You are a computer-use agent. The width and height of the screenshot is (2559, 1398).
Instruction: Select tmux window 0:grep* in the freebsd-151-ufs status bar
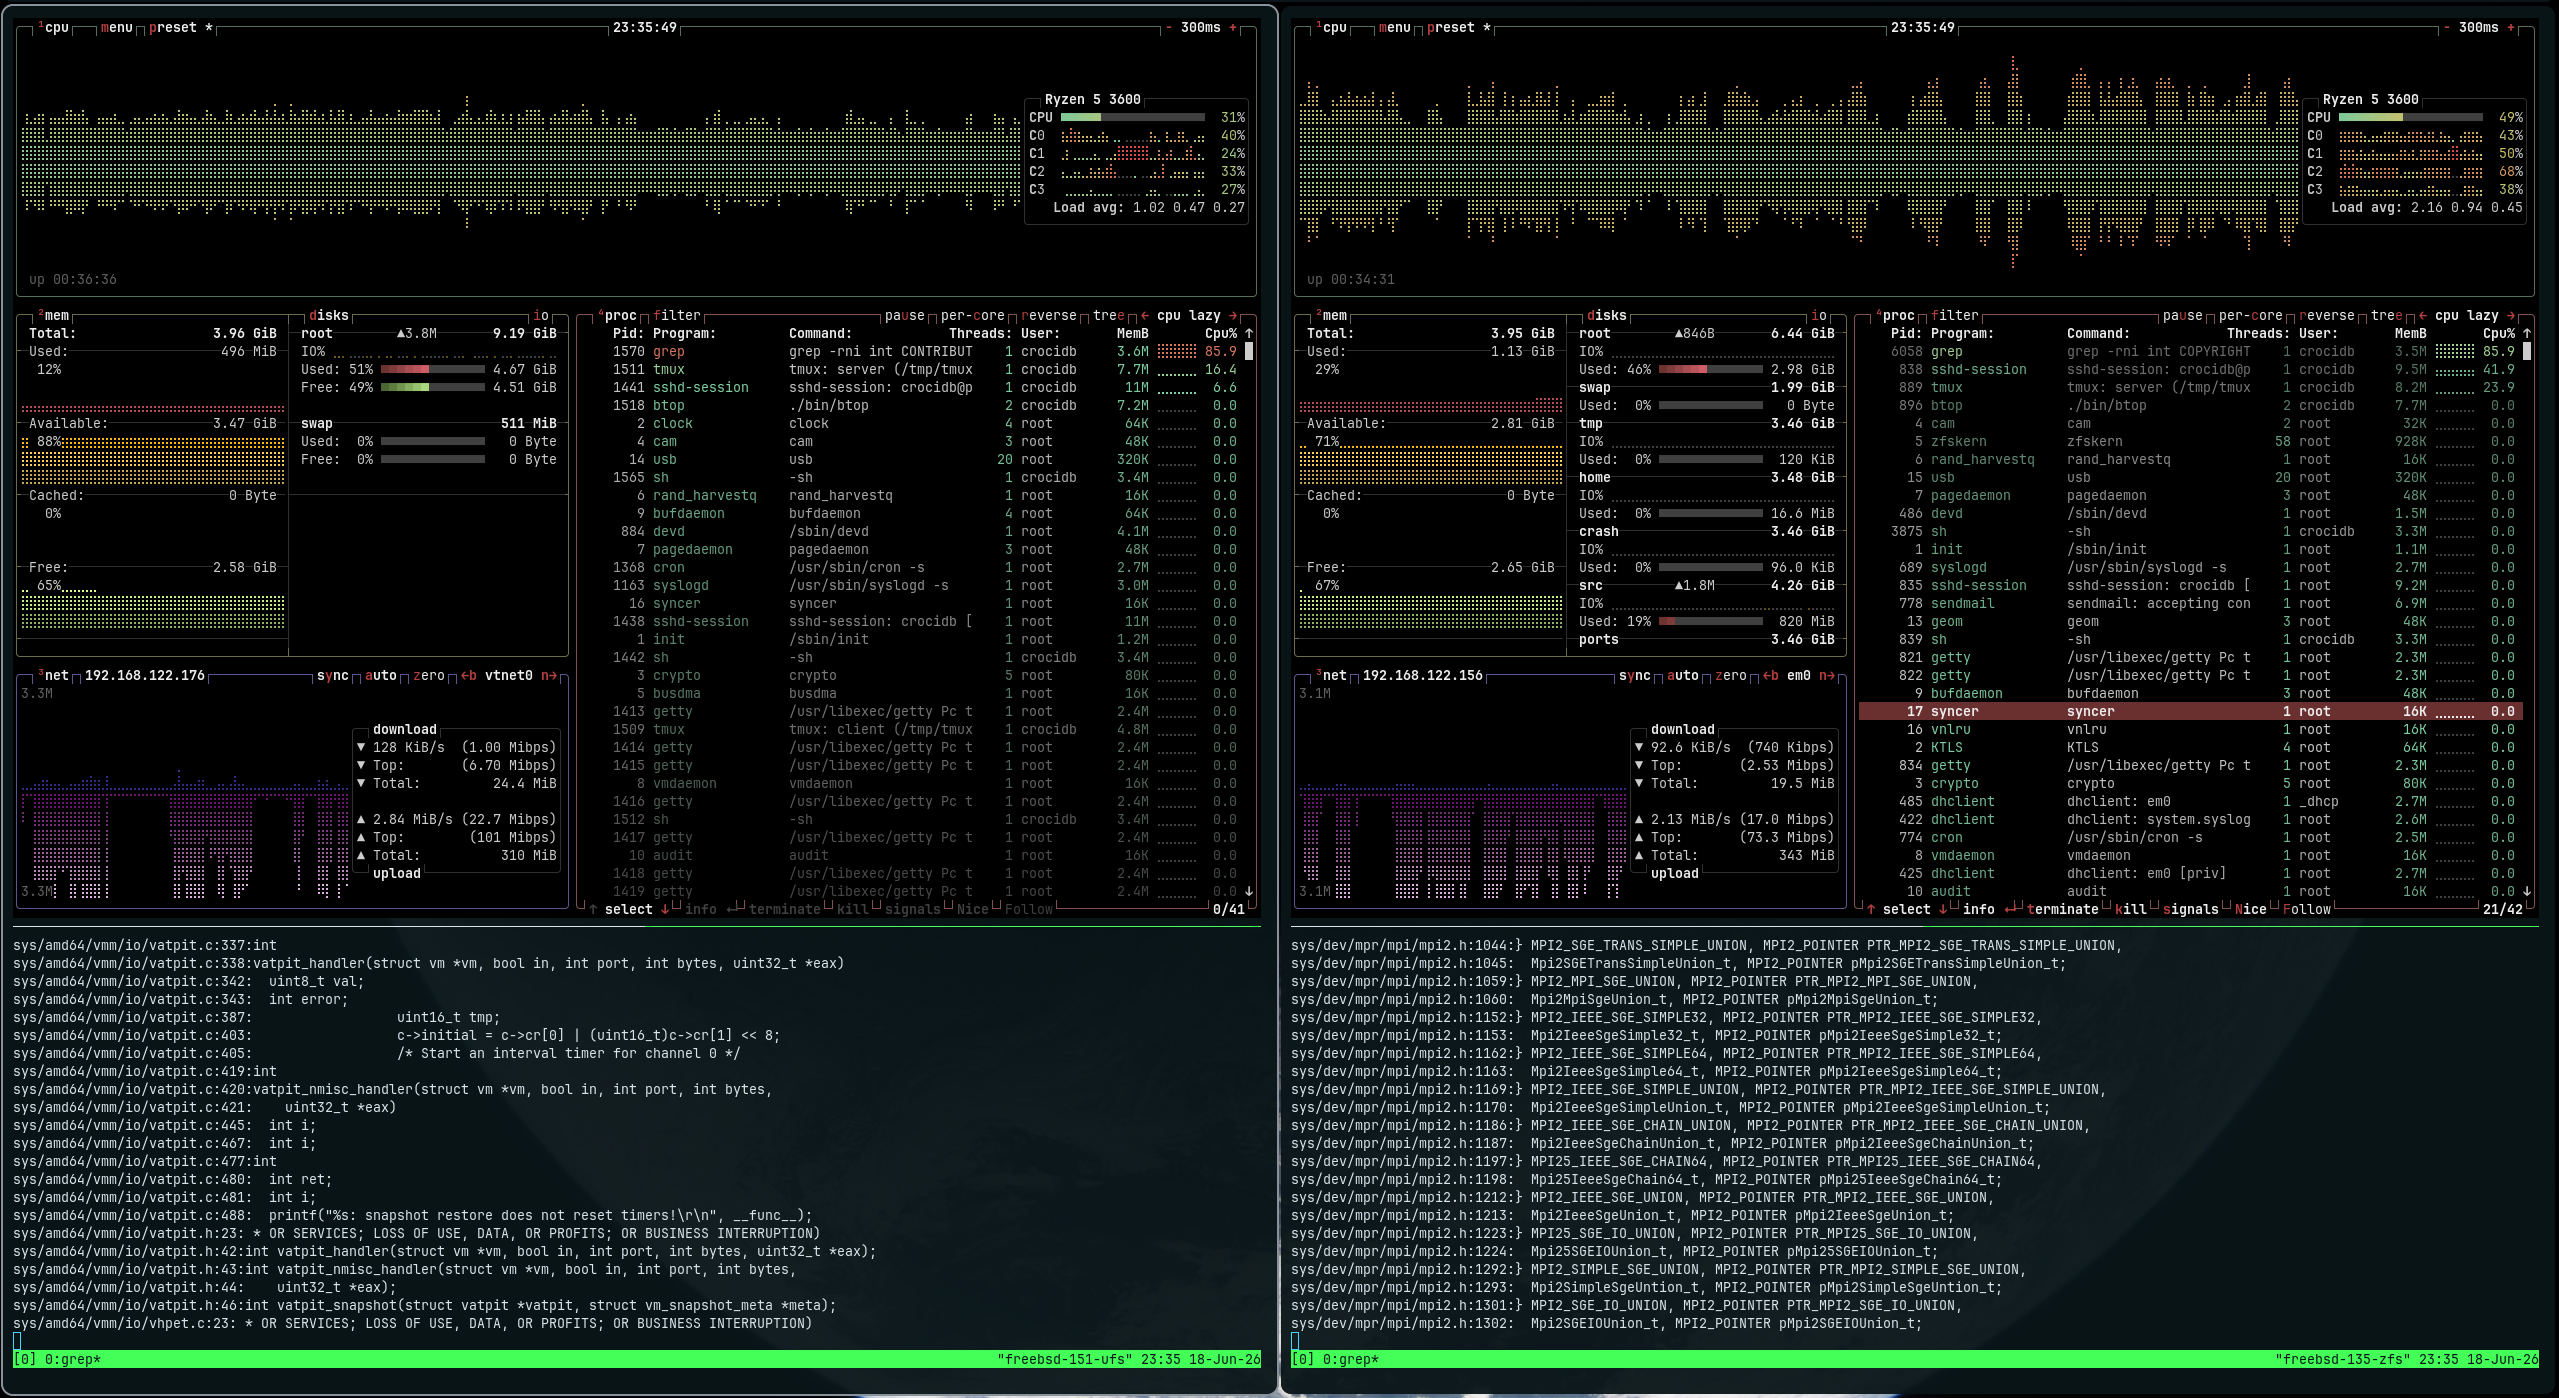[x=72, y=1360]
